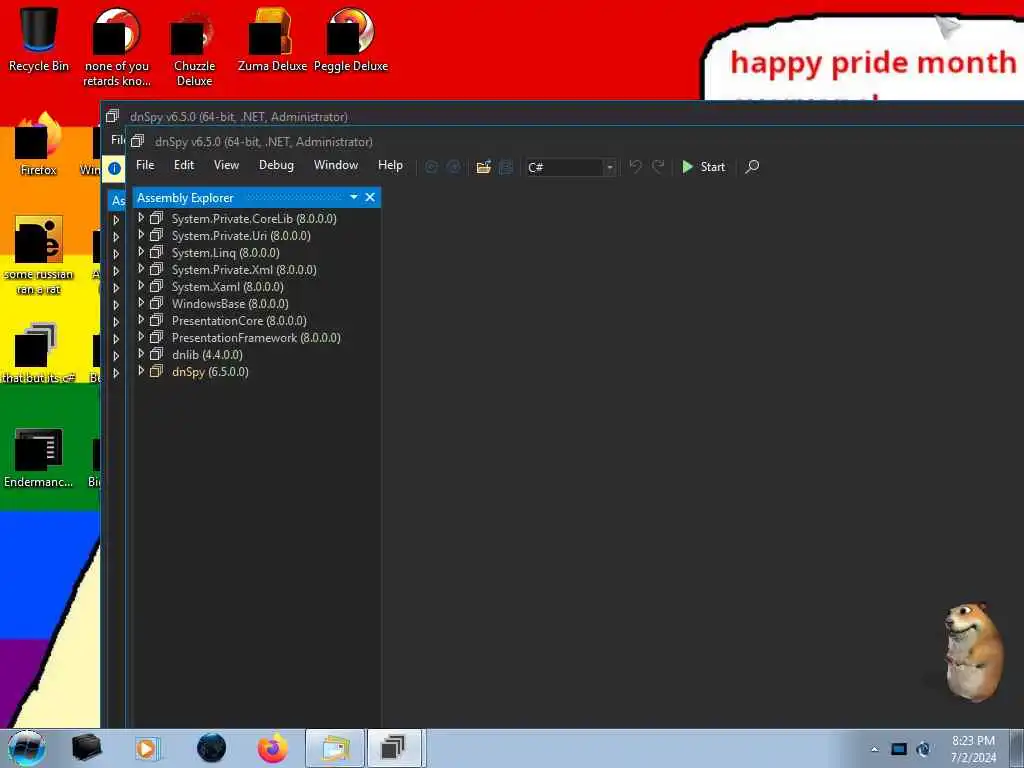
Task: Open the File menu in front dnSpy
Action: [145, 165]
